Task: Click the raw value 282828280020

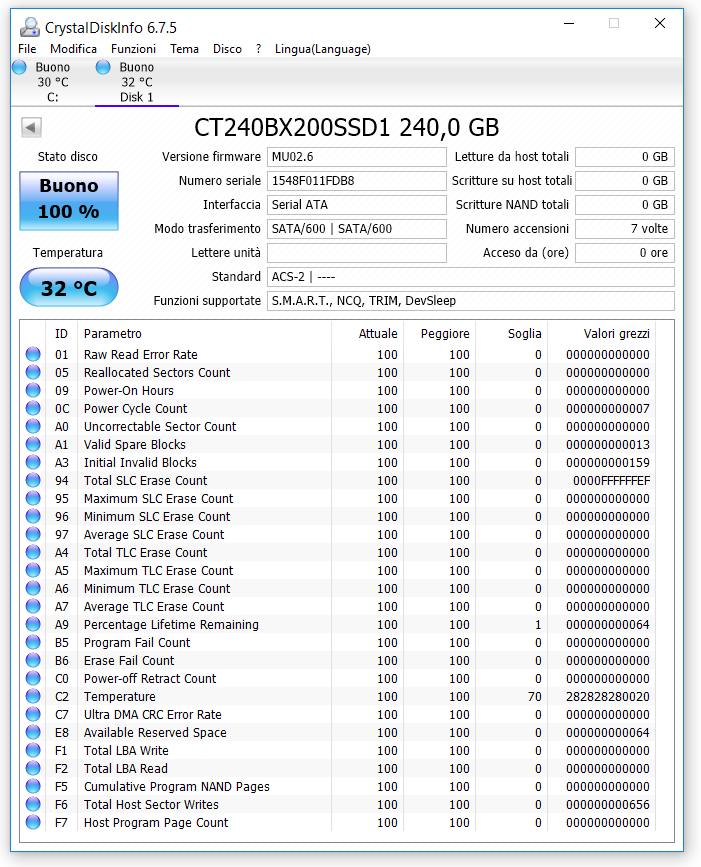Action: (608, 696)
